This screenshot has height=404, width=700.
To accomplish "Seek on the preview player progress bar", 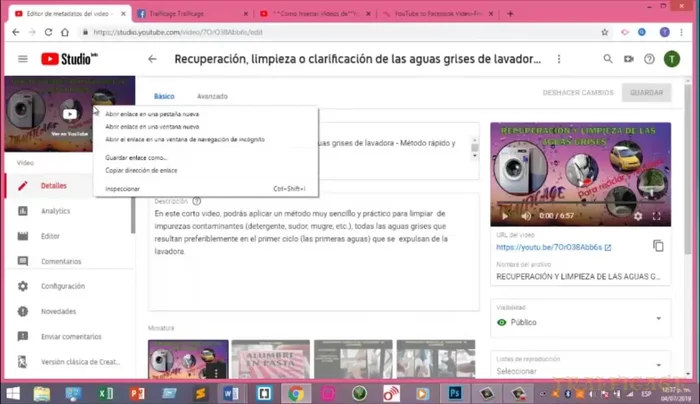I will click(x=580, y=203).
